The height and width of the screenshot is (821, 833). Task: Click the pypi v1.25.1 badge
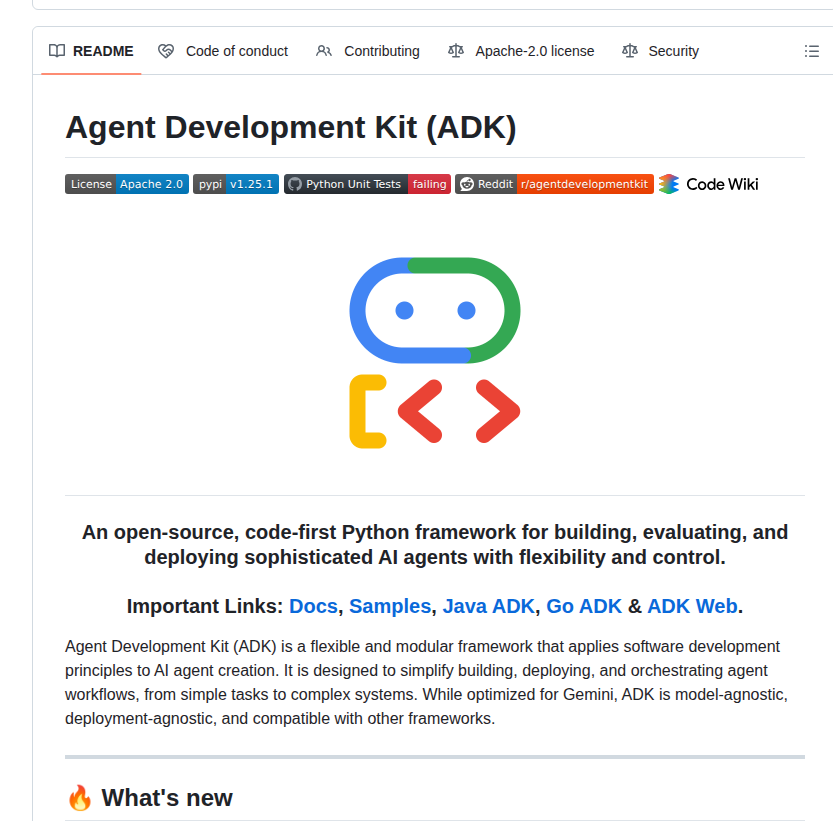tap(235, 184)
